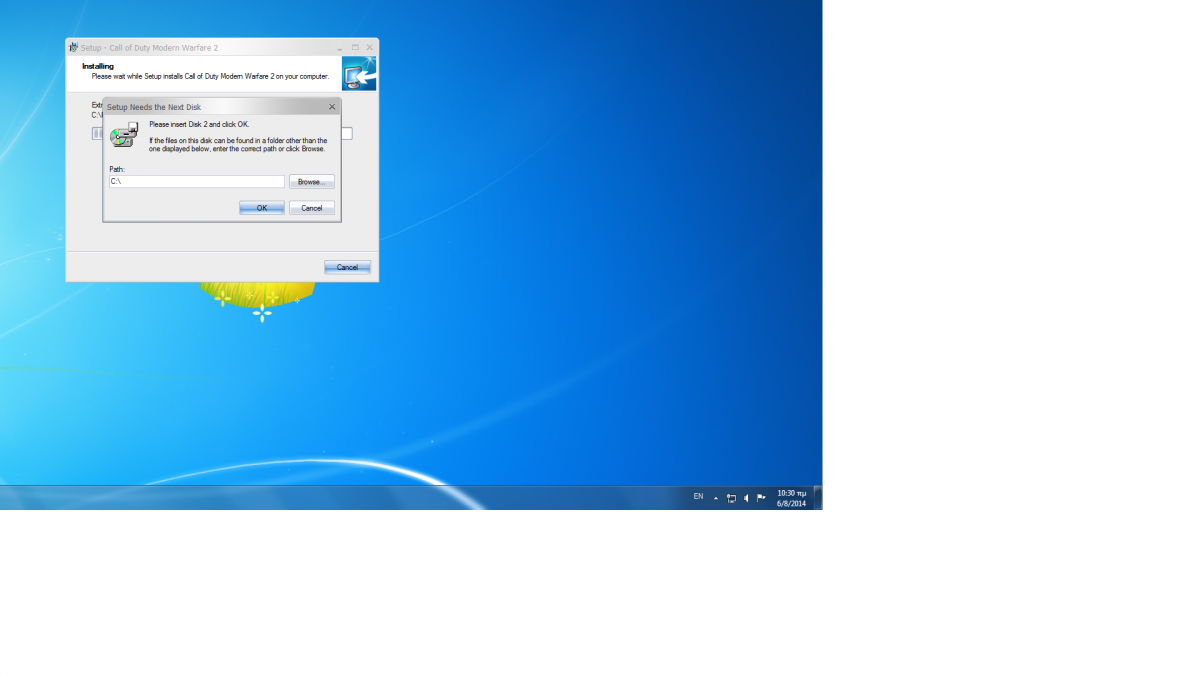The image size is (1200, 675).
Task: Click the installer computer graphic in the wizard header
Action: [x=359, y=74]
